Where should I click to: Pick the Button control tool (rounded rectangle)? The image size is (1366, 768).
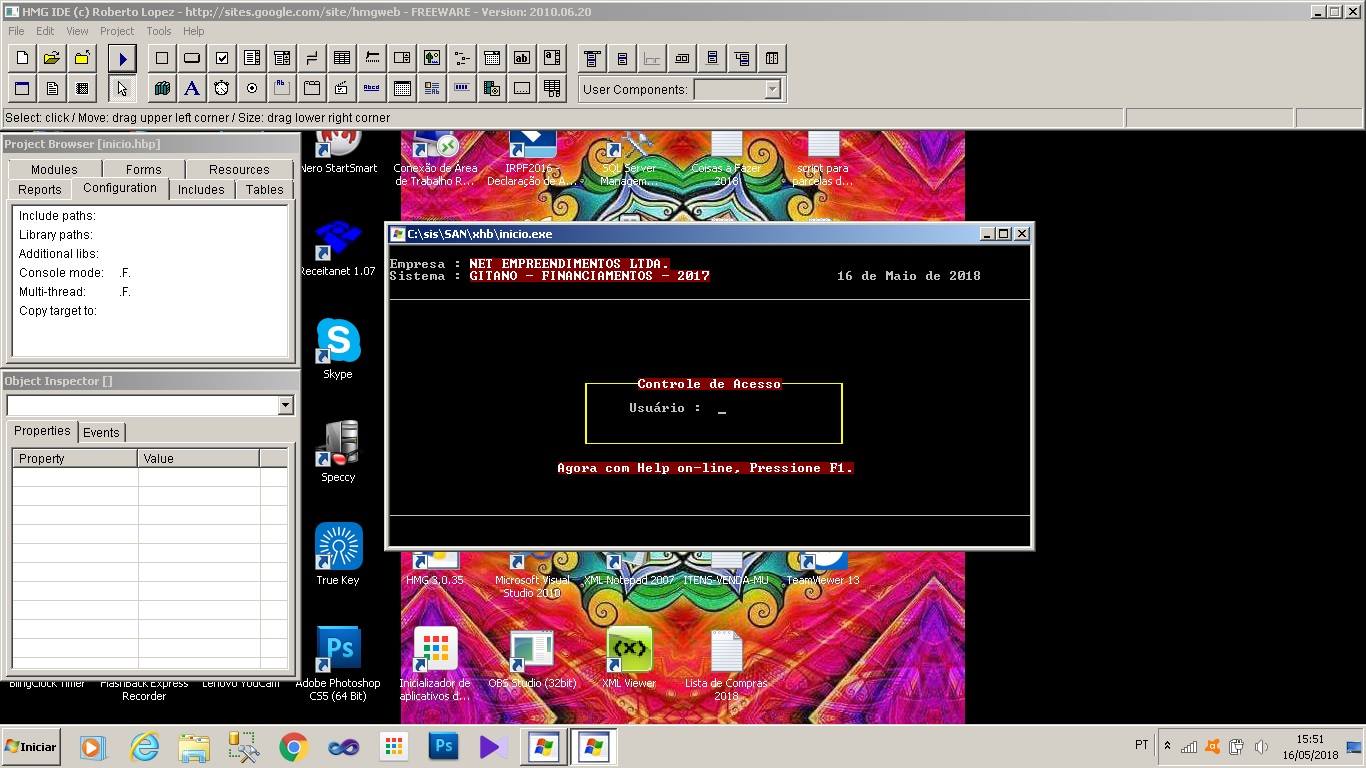click(192, 58)
